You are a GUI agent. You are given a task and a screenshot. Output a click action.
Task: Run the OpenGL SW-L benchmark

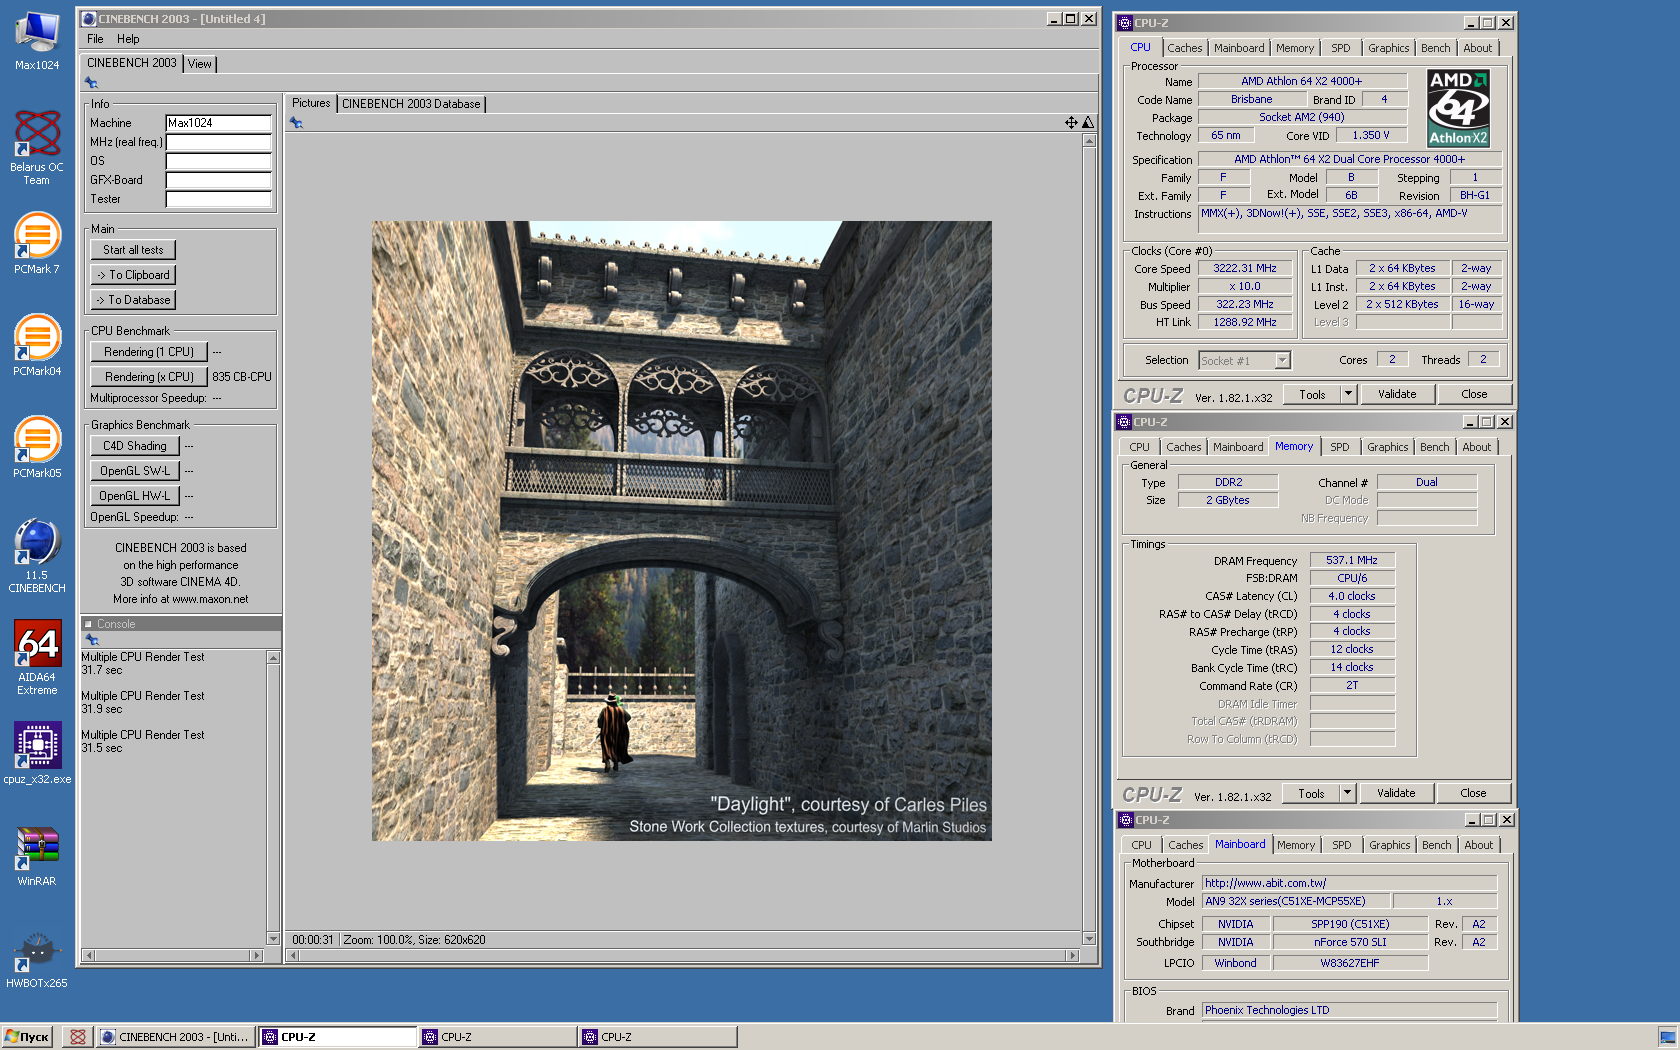(x=135, y=471)
